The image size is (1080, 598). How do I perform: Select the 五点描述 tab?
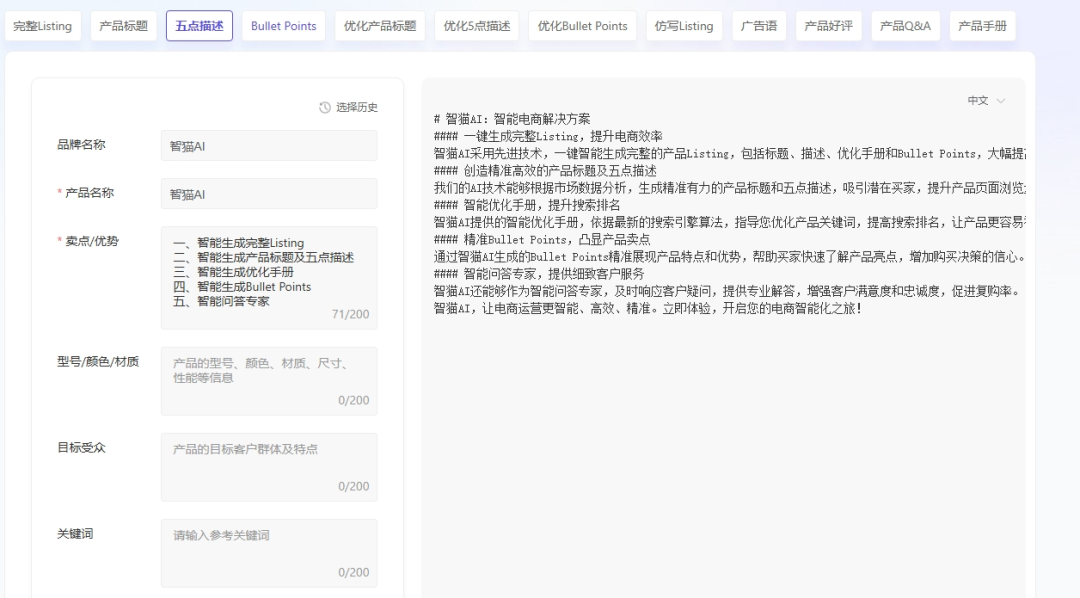point(198,26)
